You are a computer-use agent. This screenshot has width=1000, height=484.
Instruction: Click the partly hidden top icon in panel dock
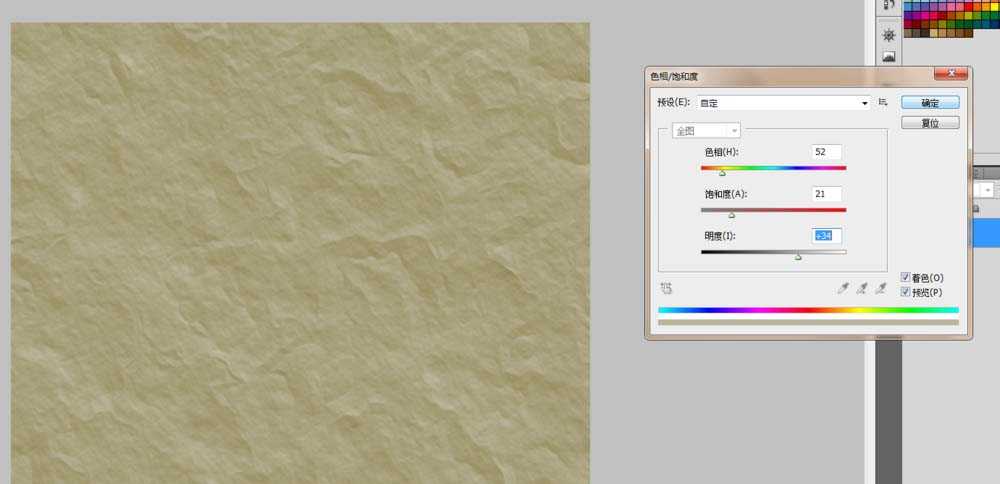pos(888,6)
